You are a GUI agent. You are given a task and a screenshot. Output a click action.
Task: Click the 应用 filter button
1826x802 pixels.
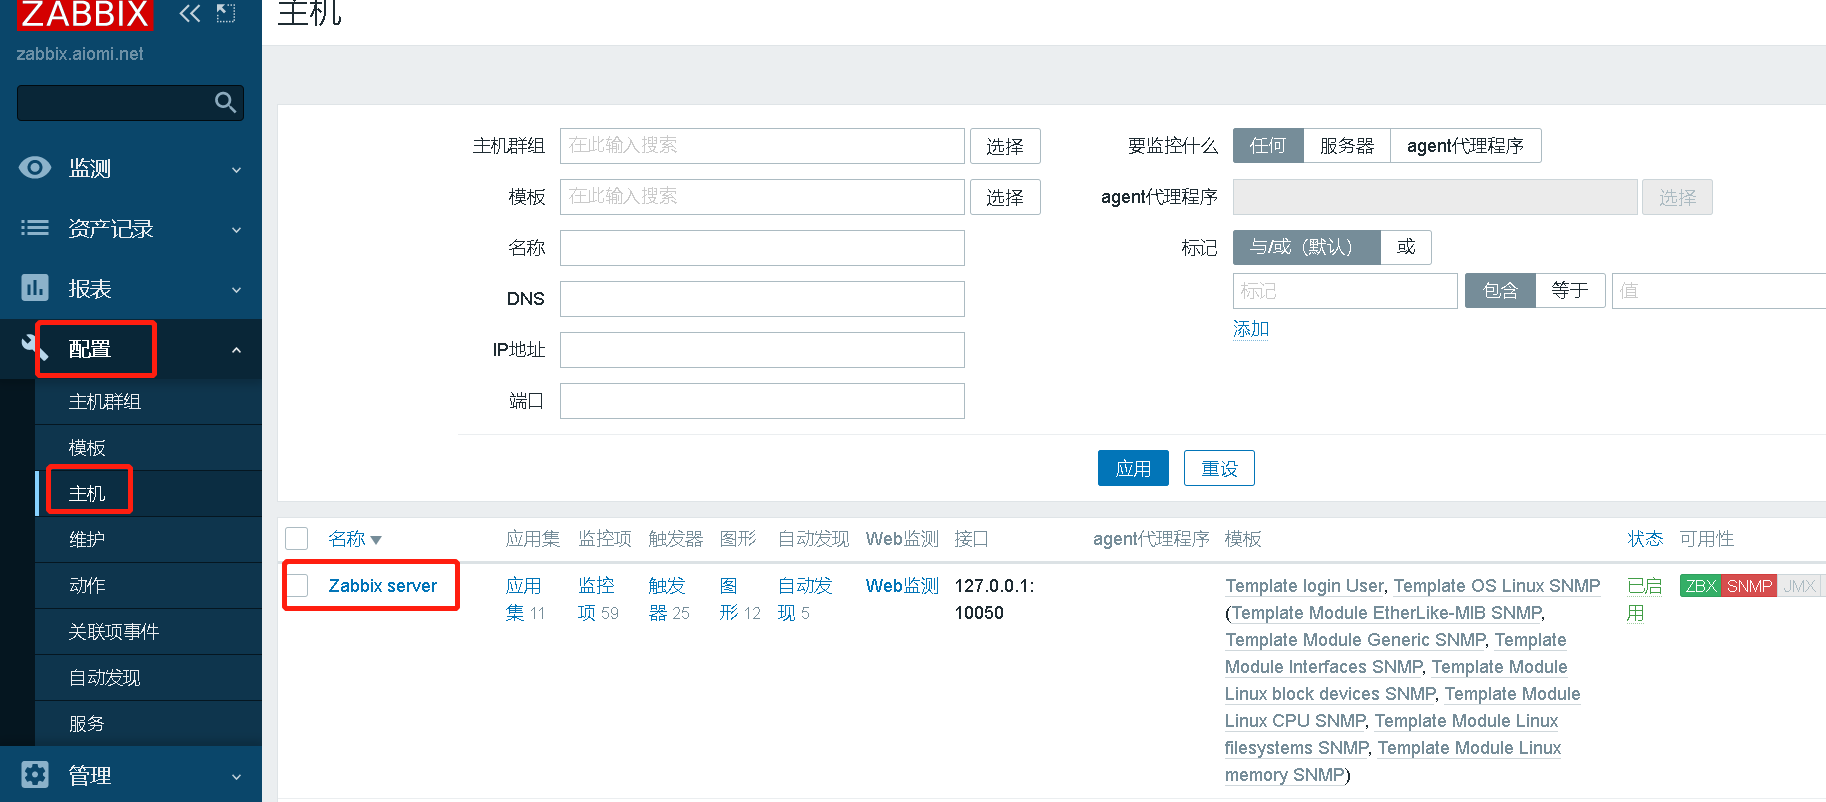pos(1133,468)
